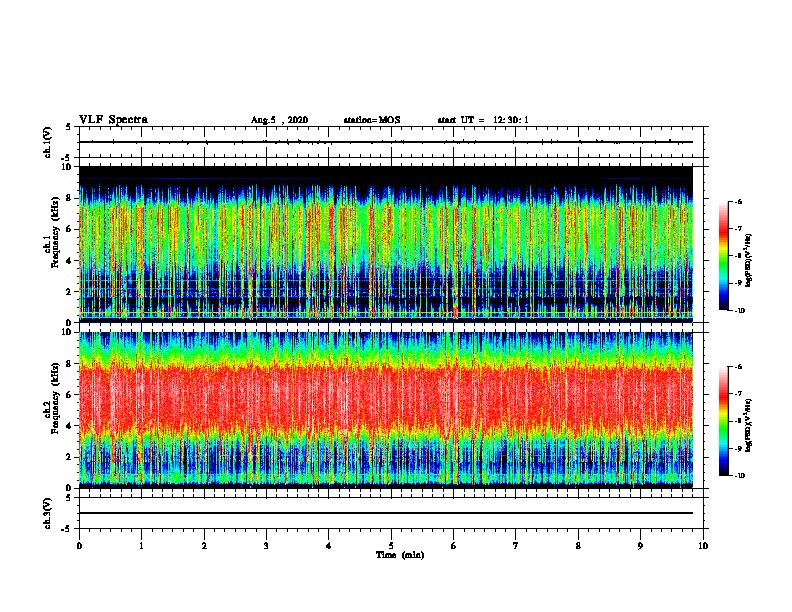Select the date text "Aug.5 , 2020"

(279, 120)
